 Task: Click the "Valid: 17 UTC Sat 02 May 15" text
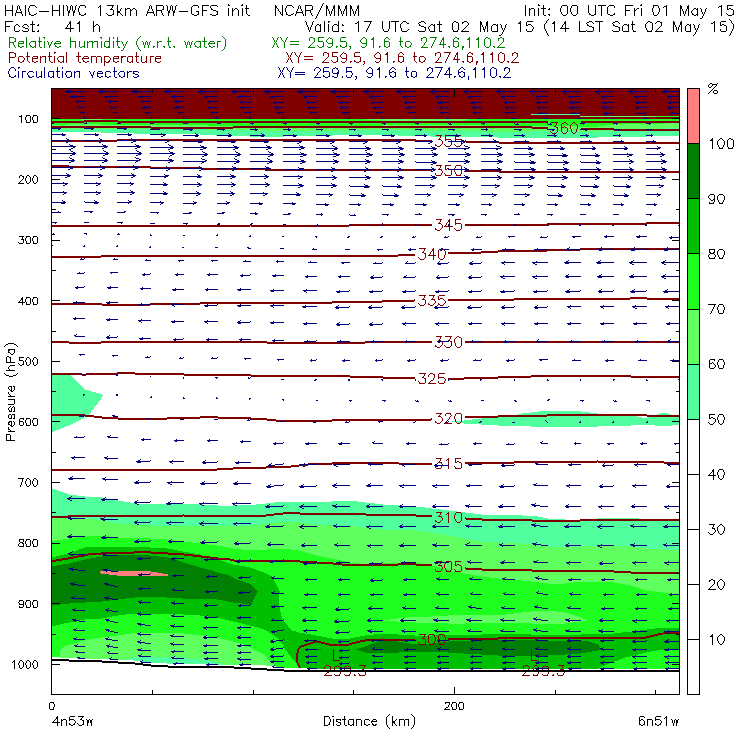click(x=421, y=26)
